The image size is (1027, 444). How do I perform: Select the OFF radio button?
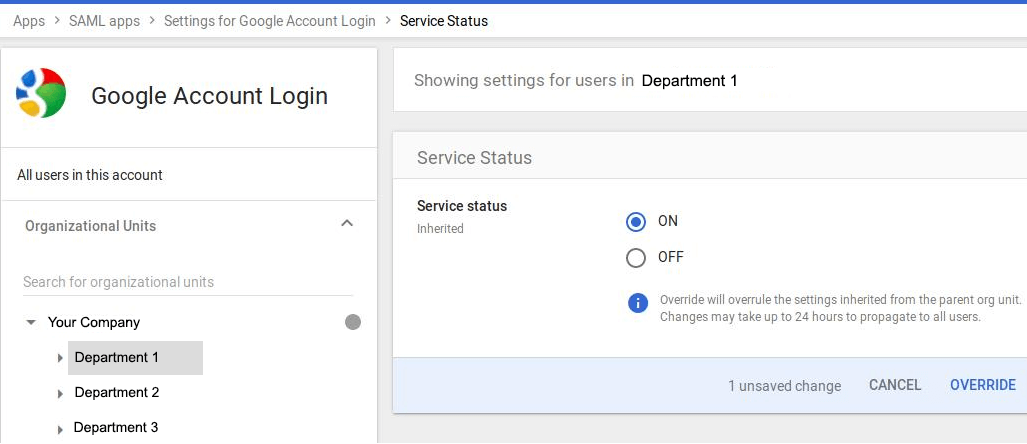point(635,258)
